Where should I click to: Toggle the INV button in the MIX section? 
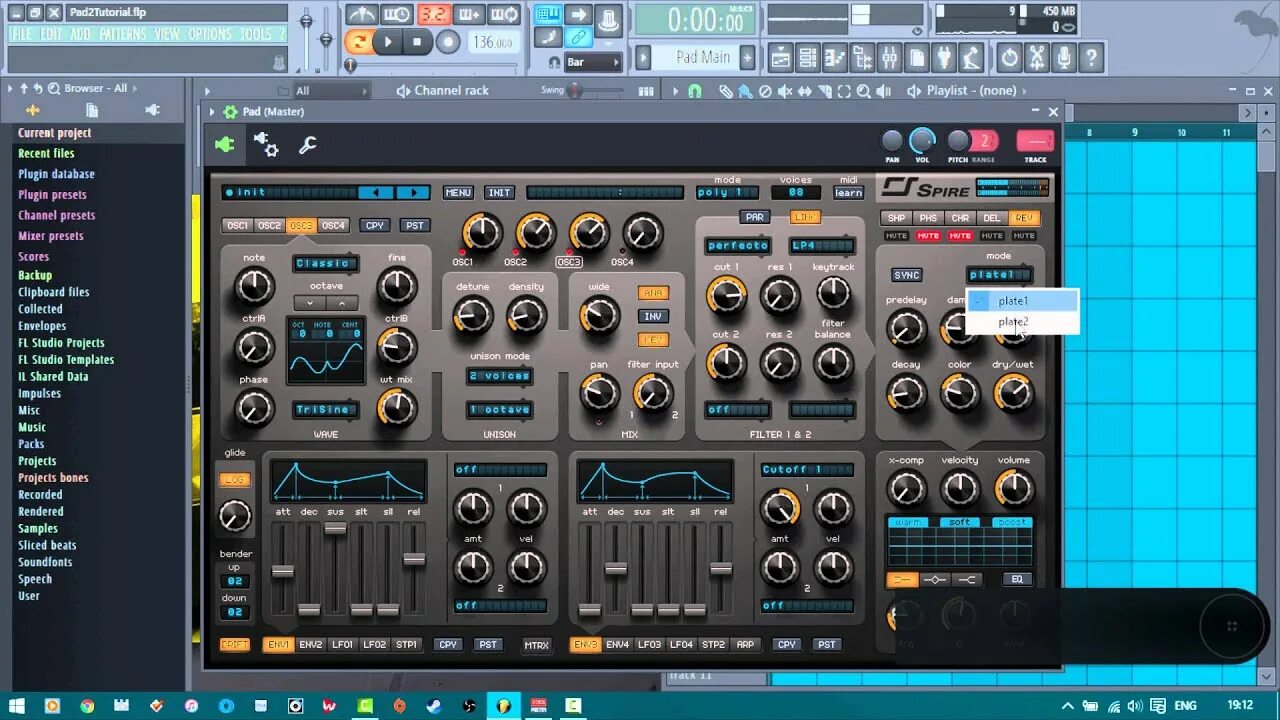click(653, 316)
